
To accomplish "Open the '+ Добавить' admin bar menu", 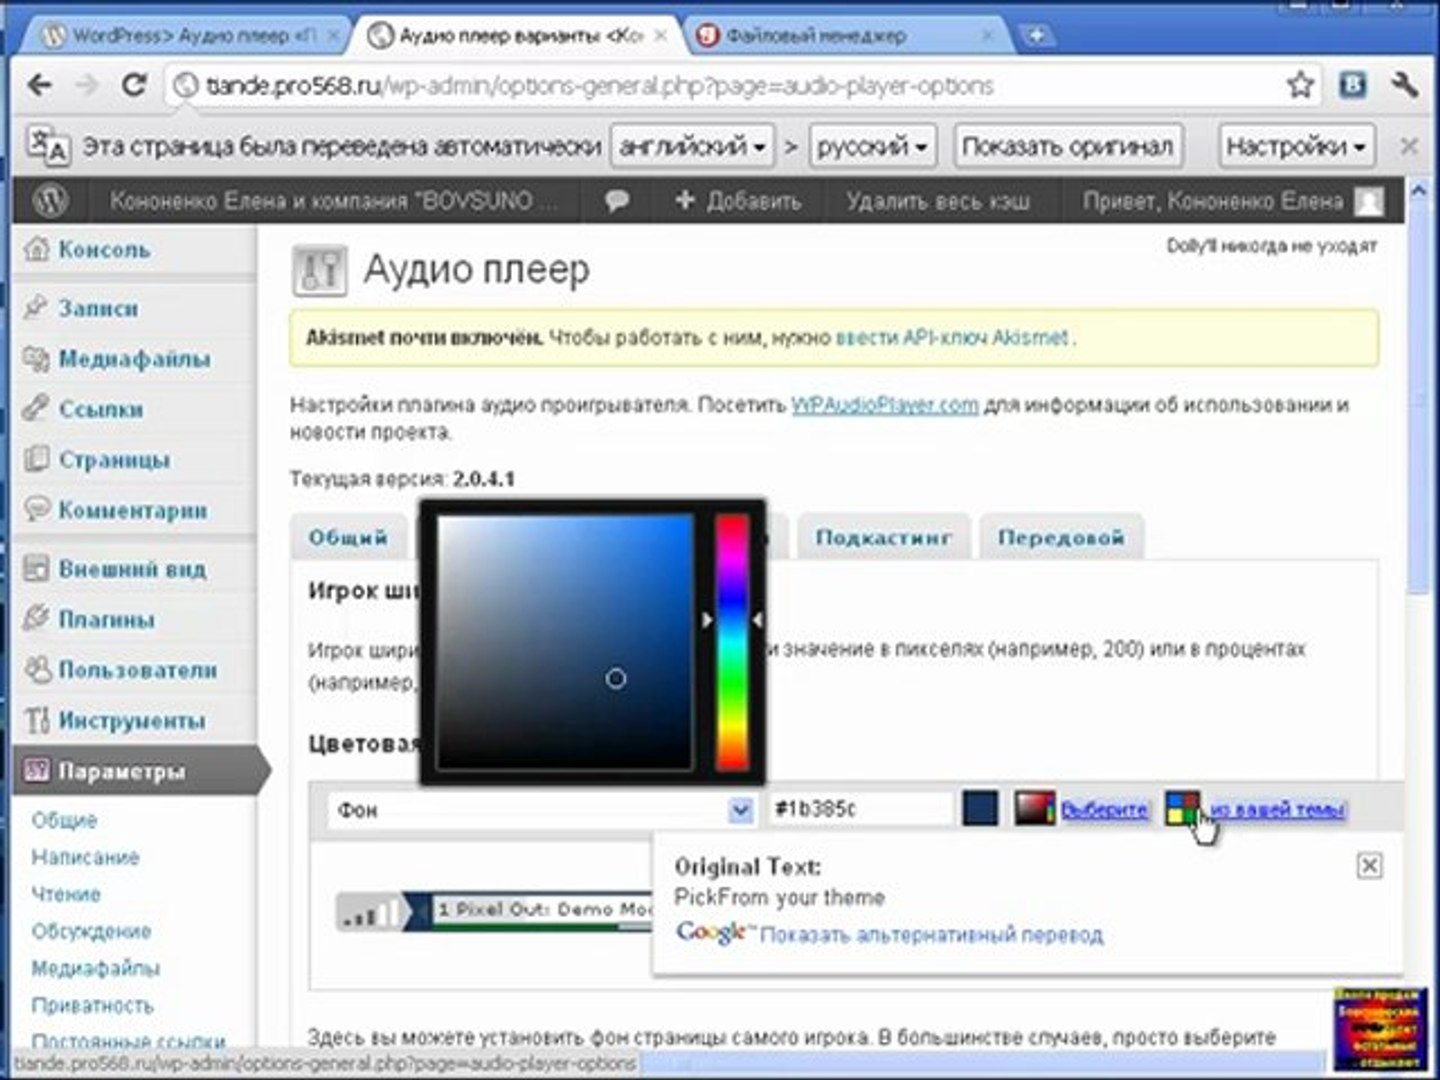I will coord(738,201).
